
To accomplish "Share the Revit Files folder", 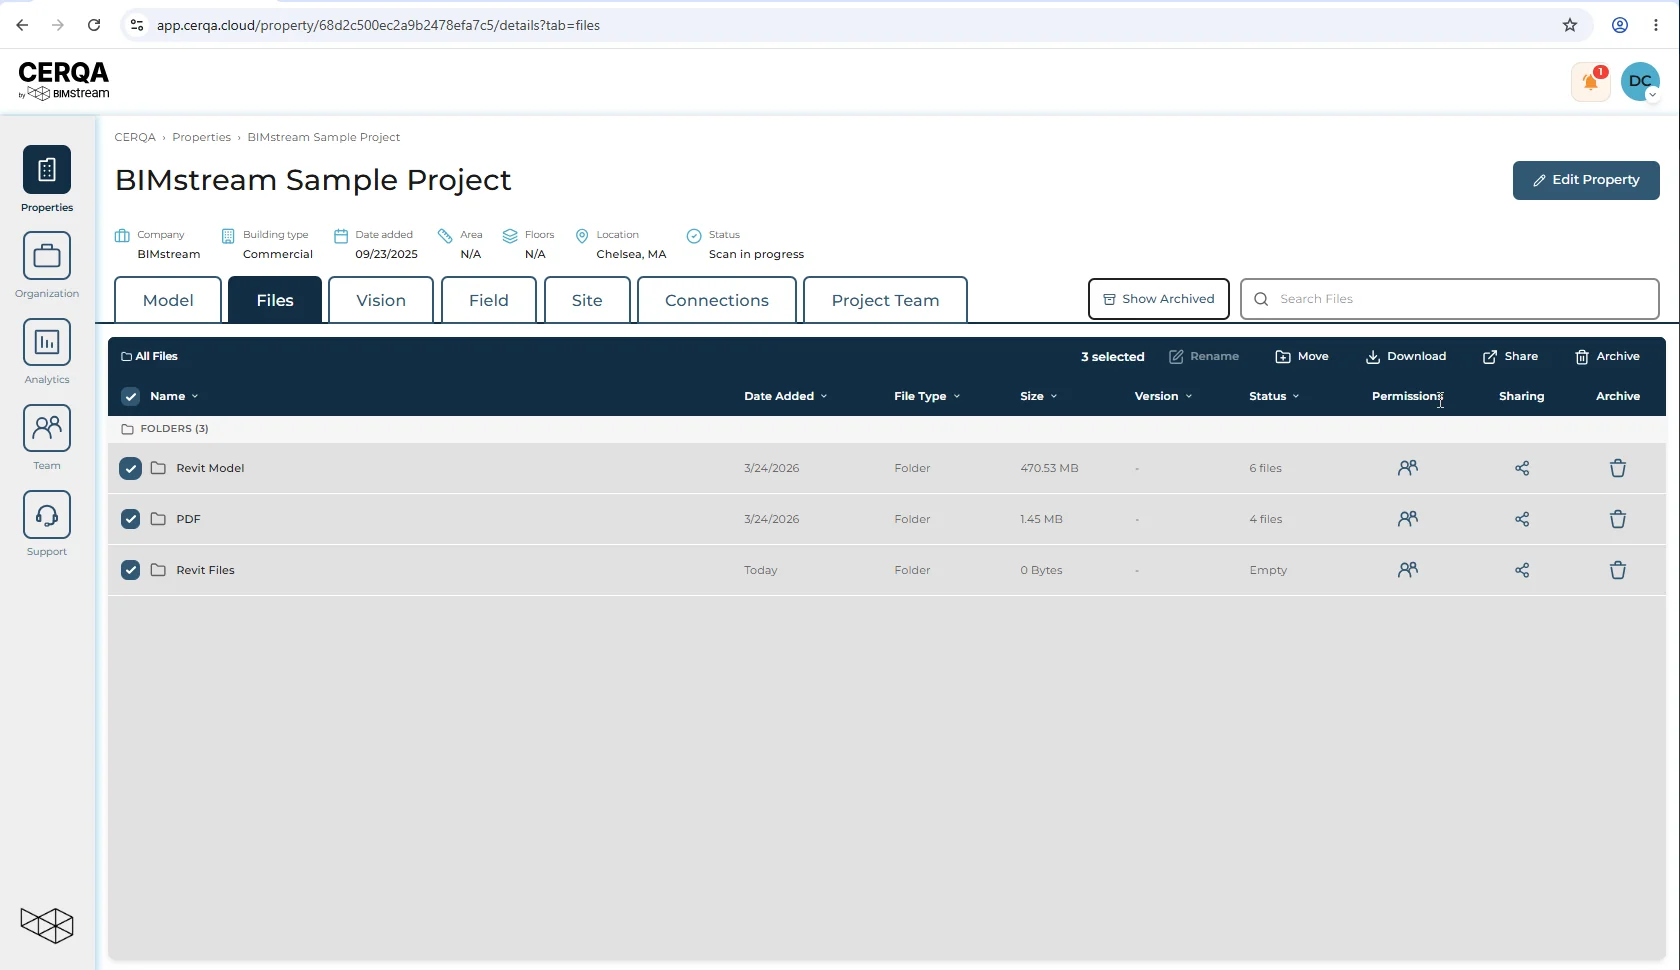I will coord(1522,570).
